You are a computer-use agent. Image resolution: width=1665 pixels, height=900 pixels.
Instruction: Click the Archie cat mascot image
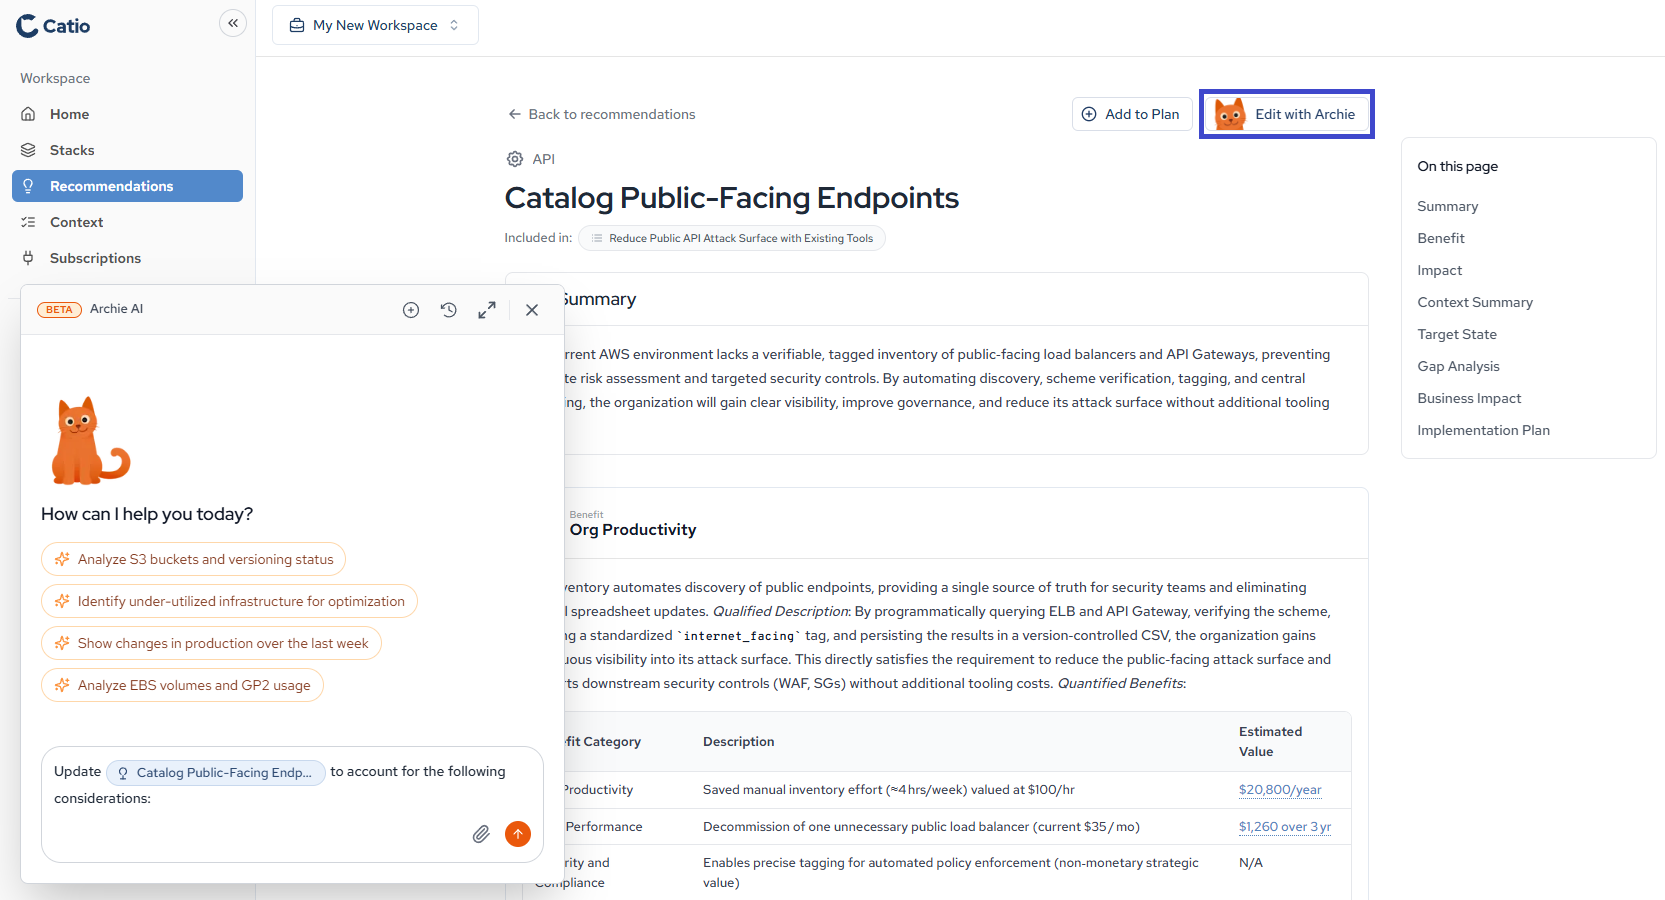(x=90, y=441)
